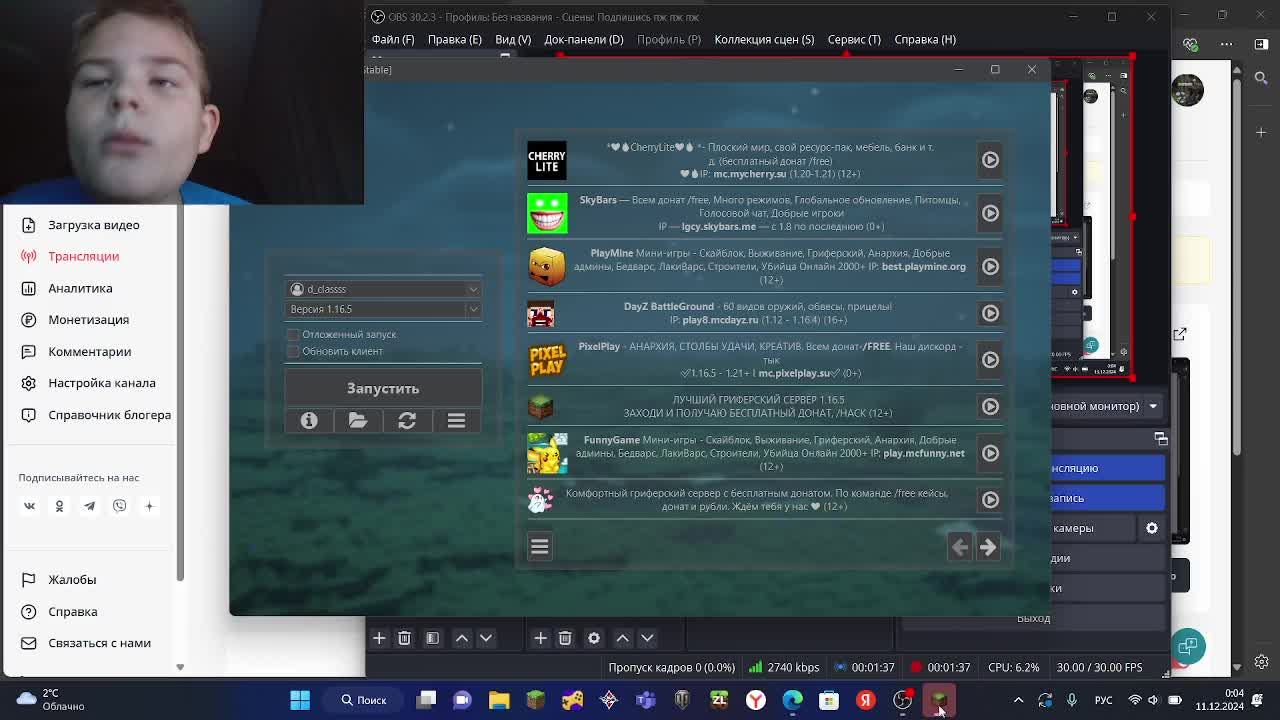Start DayZ BattleGround server with play icon

coord(990,313)
